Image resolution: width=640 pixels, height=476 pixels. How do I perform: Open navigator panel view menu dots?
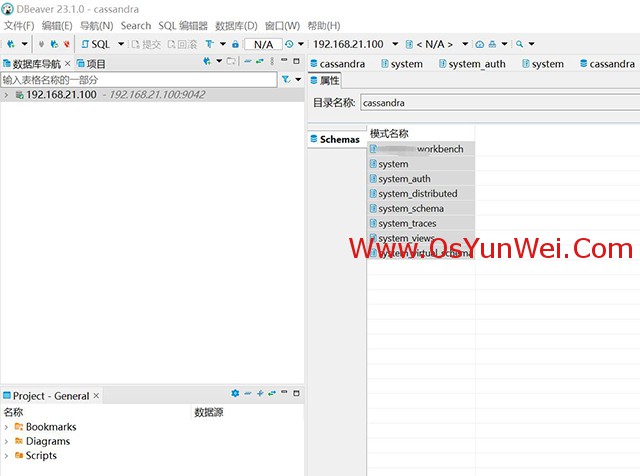(x=272, y=61)
